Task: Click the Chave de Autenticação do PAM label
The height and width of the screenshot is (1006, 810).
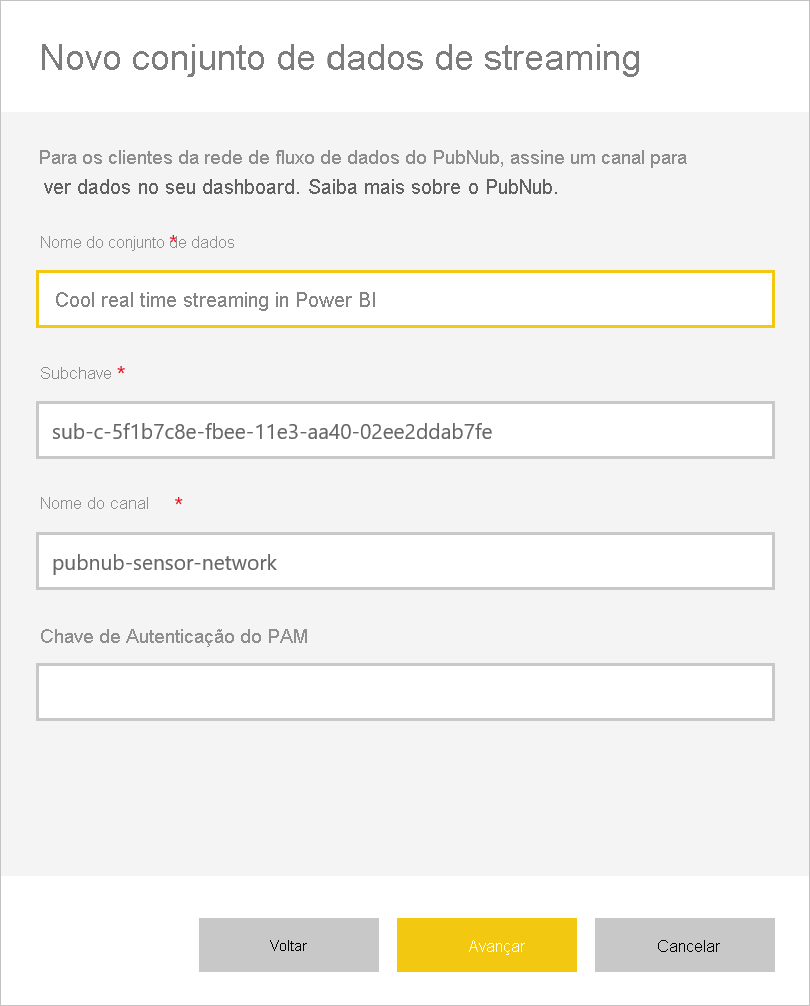Action: pyautogui.click(x=173, y=636)
